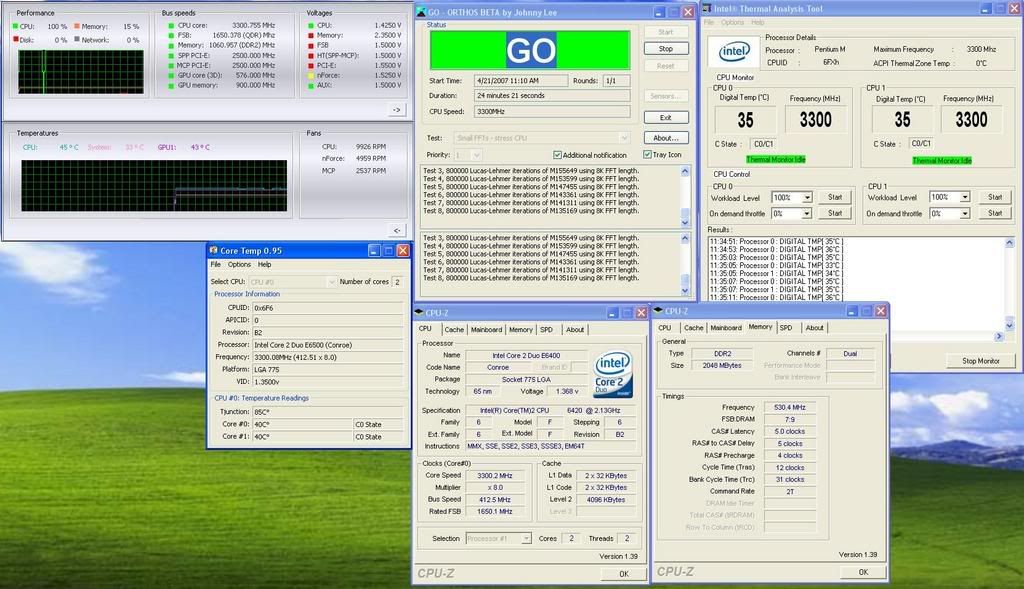Screen dimensions: 1024x589
Task: Switch to the SPD tab in CPU-Z
Action: [545, 329]
